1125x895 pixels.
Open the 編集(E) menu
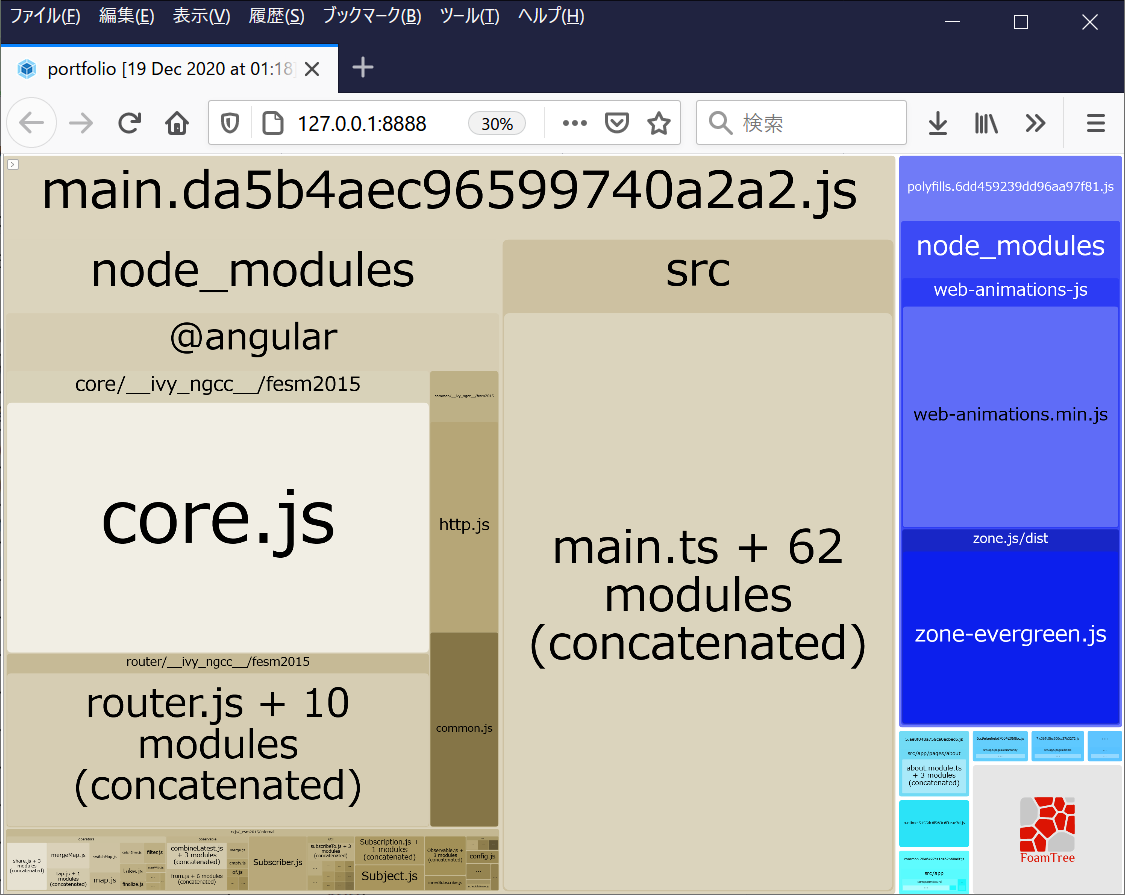coord(126,16)
